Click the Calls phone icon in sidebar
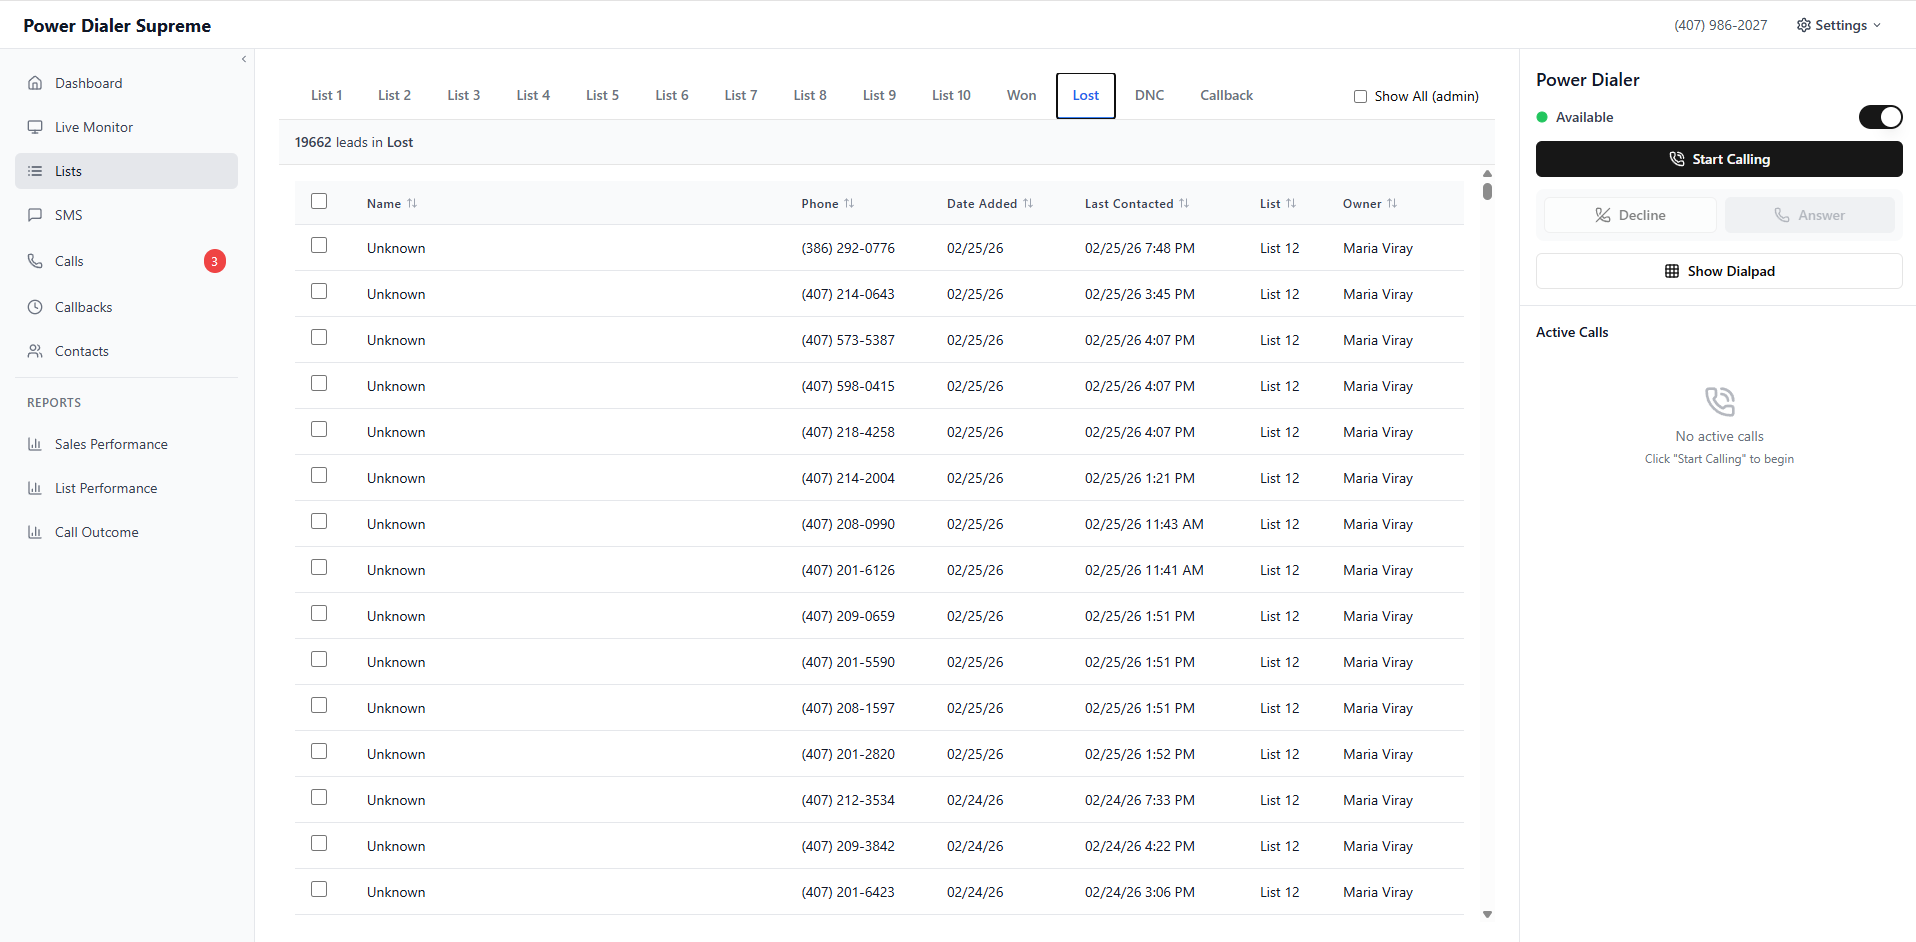 (35, 261)
